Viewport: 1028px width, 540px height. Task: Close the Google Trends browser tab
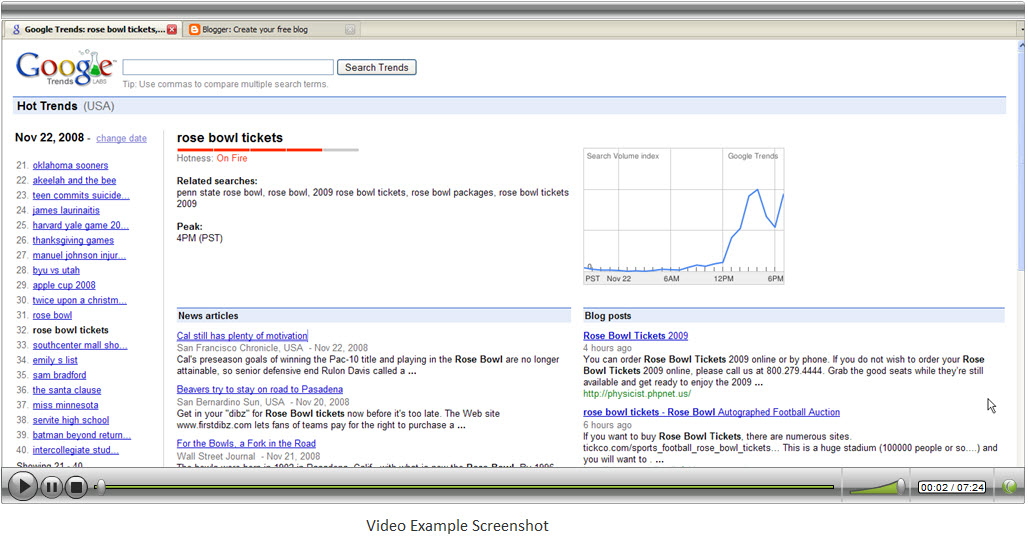point(172,30)
